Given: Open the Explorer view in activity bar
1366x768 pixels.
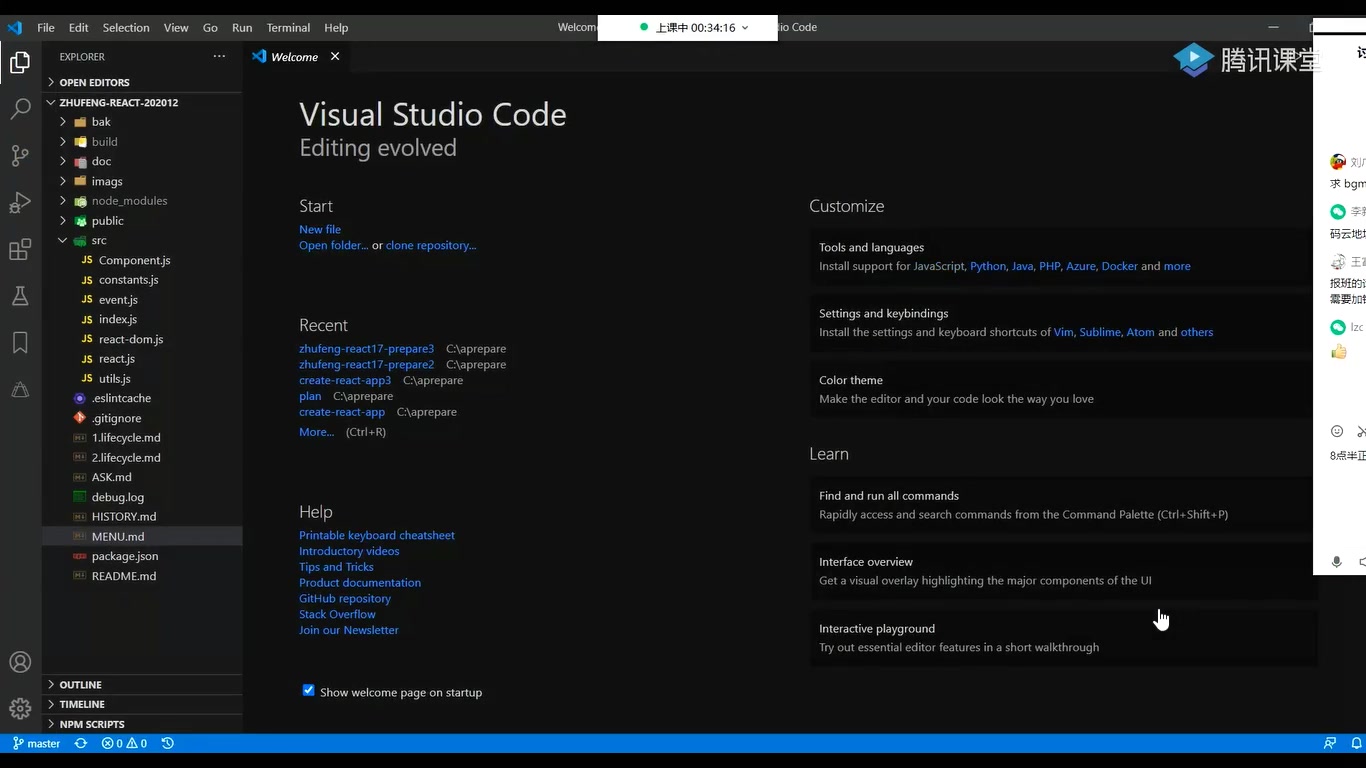Looking at the screenshot, I should (x=20, y=62).
